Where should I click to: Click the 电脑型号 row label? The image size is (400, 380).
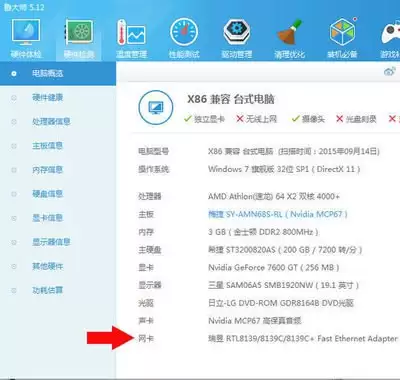click(x=154, y=151)
